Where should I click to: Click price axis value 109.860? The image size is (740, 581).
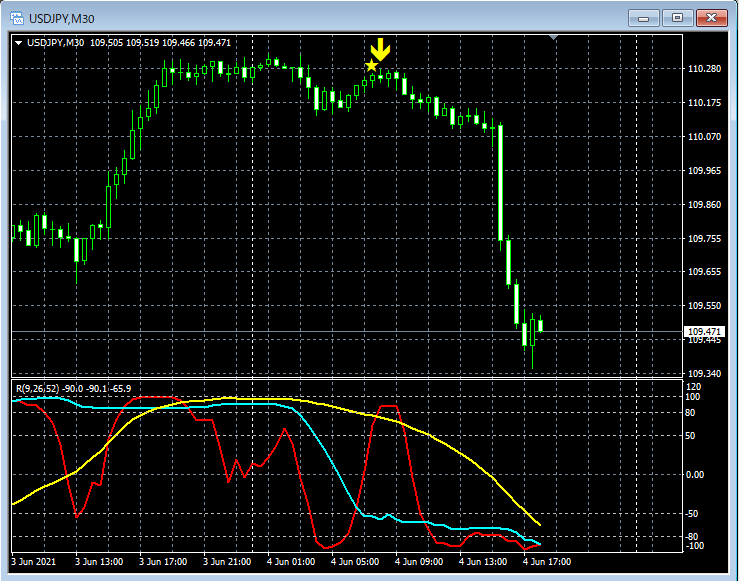[x=705, y=205]
